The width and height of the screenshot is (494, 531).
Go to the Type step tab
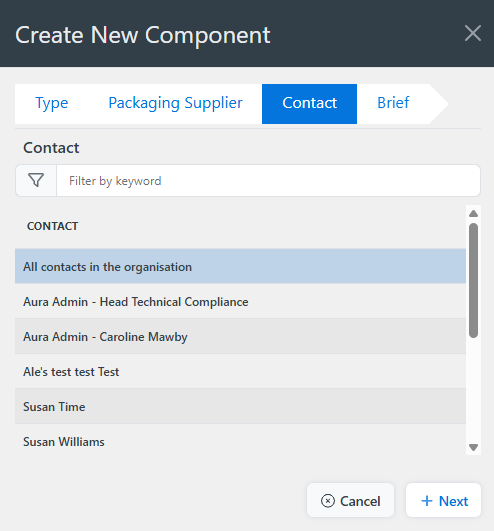point(52,103)
